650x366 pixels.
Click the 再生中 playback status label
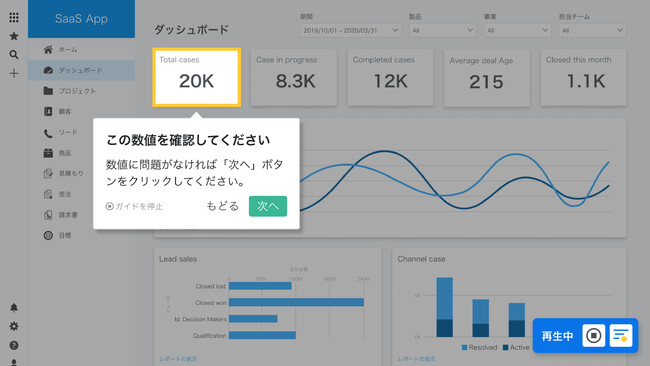click(x=557, y=336)
